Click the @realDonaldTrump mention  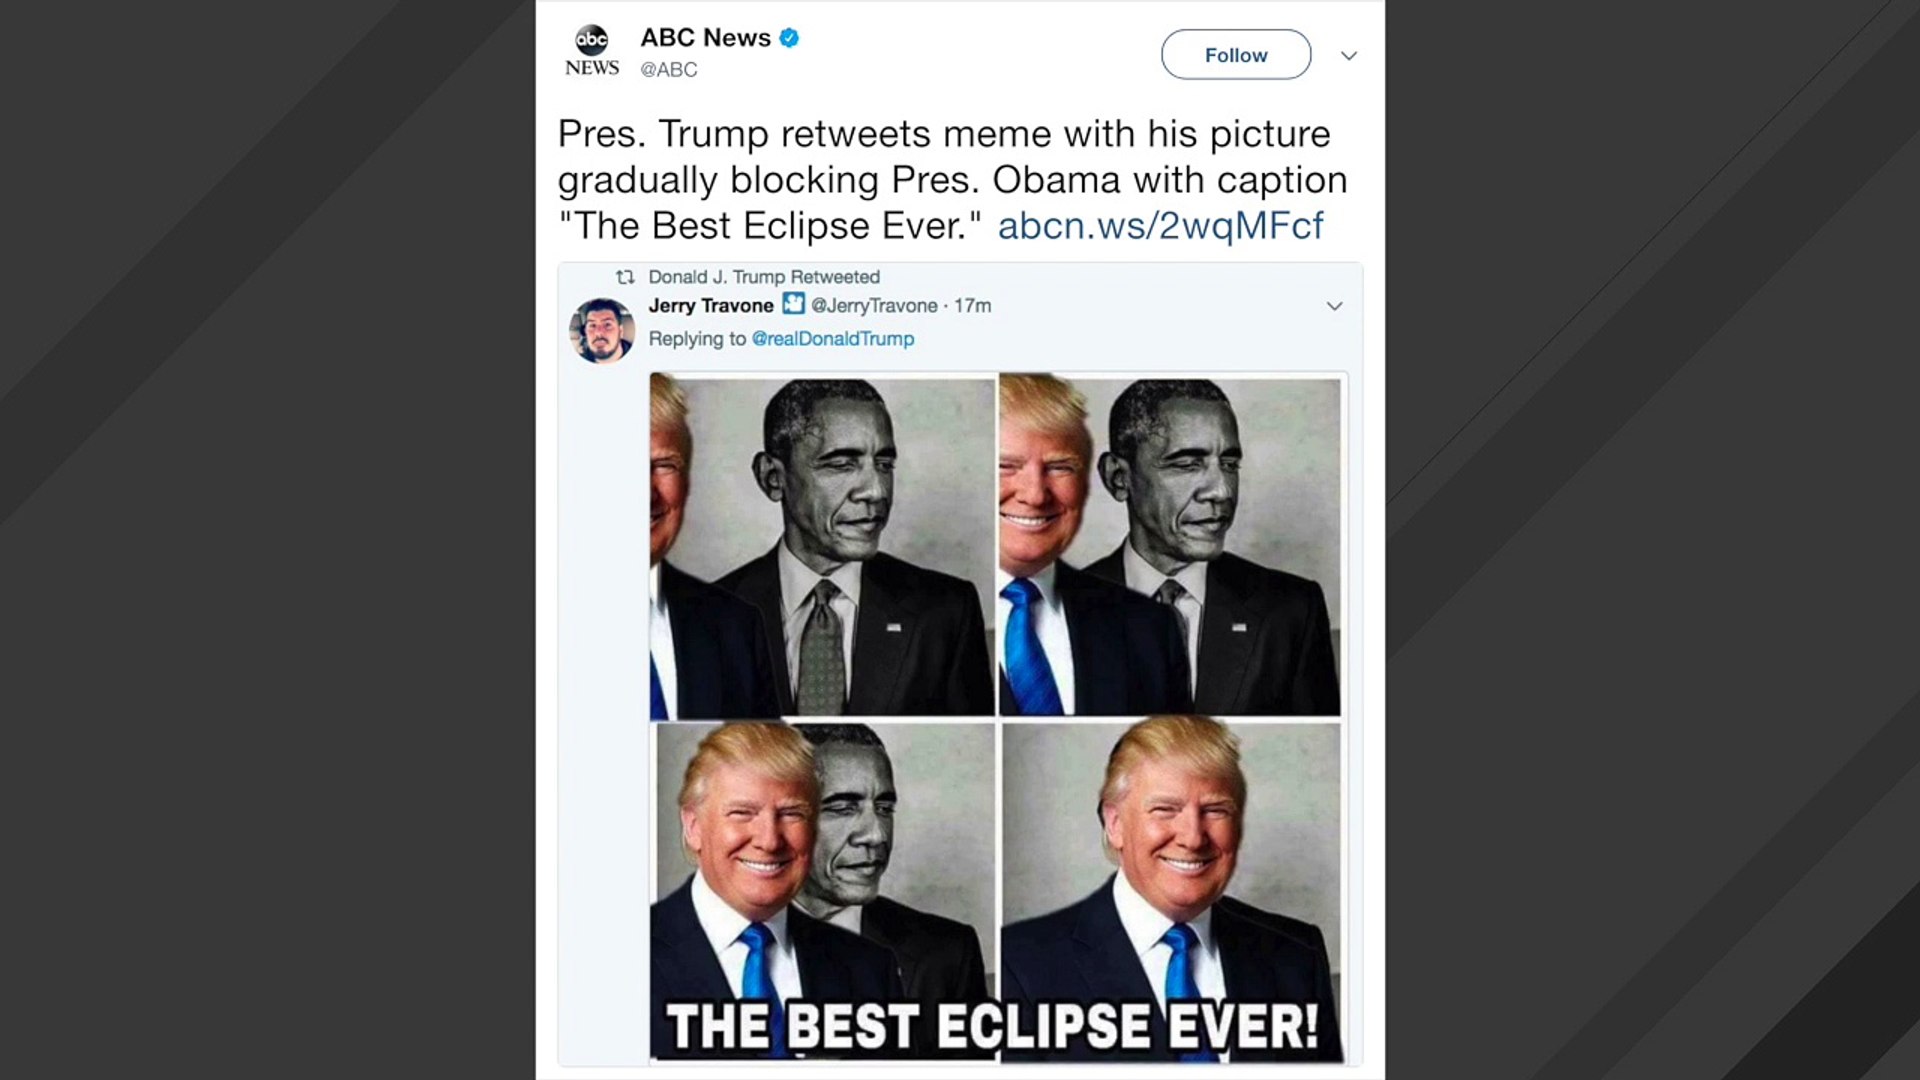tap(832, 339)
